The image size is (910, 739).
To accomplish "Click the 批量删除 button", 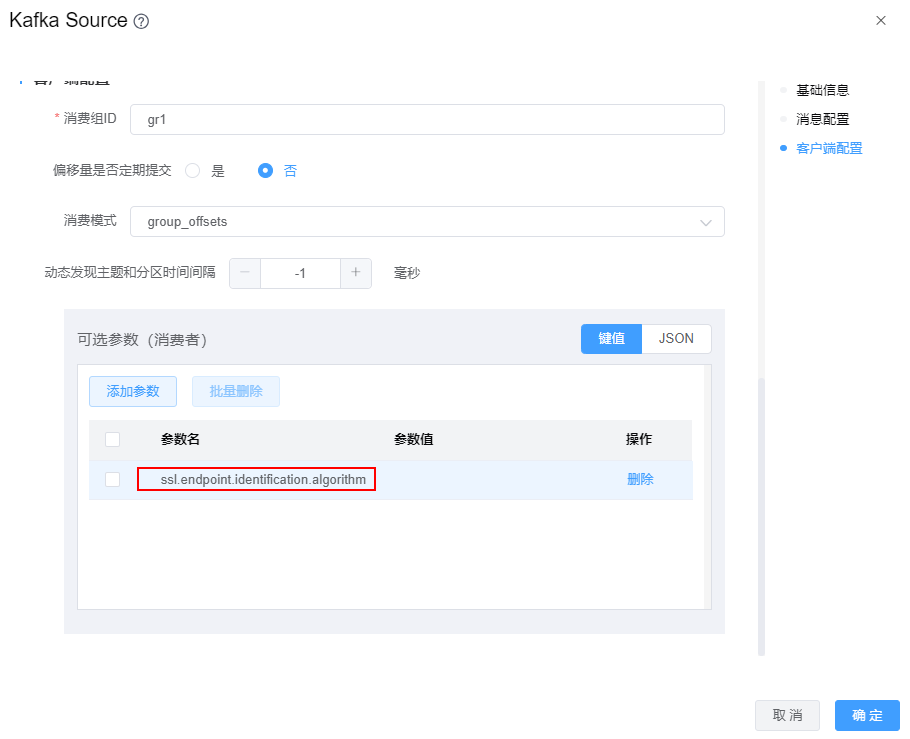I will pyautogui.click(x=236, y=392).
